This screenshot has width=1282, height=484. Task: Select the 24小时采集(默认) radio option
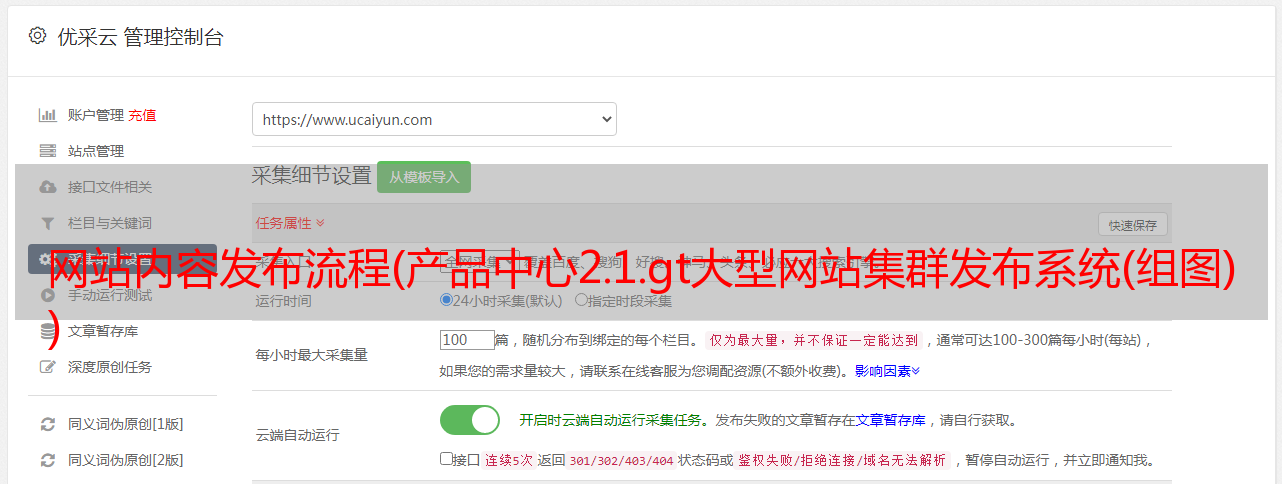point(447,300)
